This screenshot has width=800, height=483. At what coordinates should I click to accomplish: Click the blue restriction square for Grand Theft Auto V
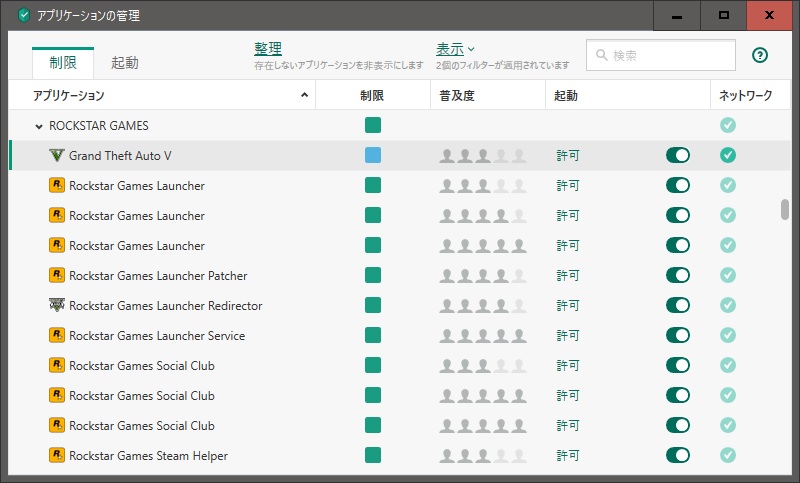(373, 155)
